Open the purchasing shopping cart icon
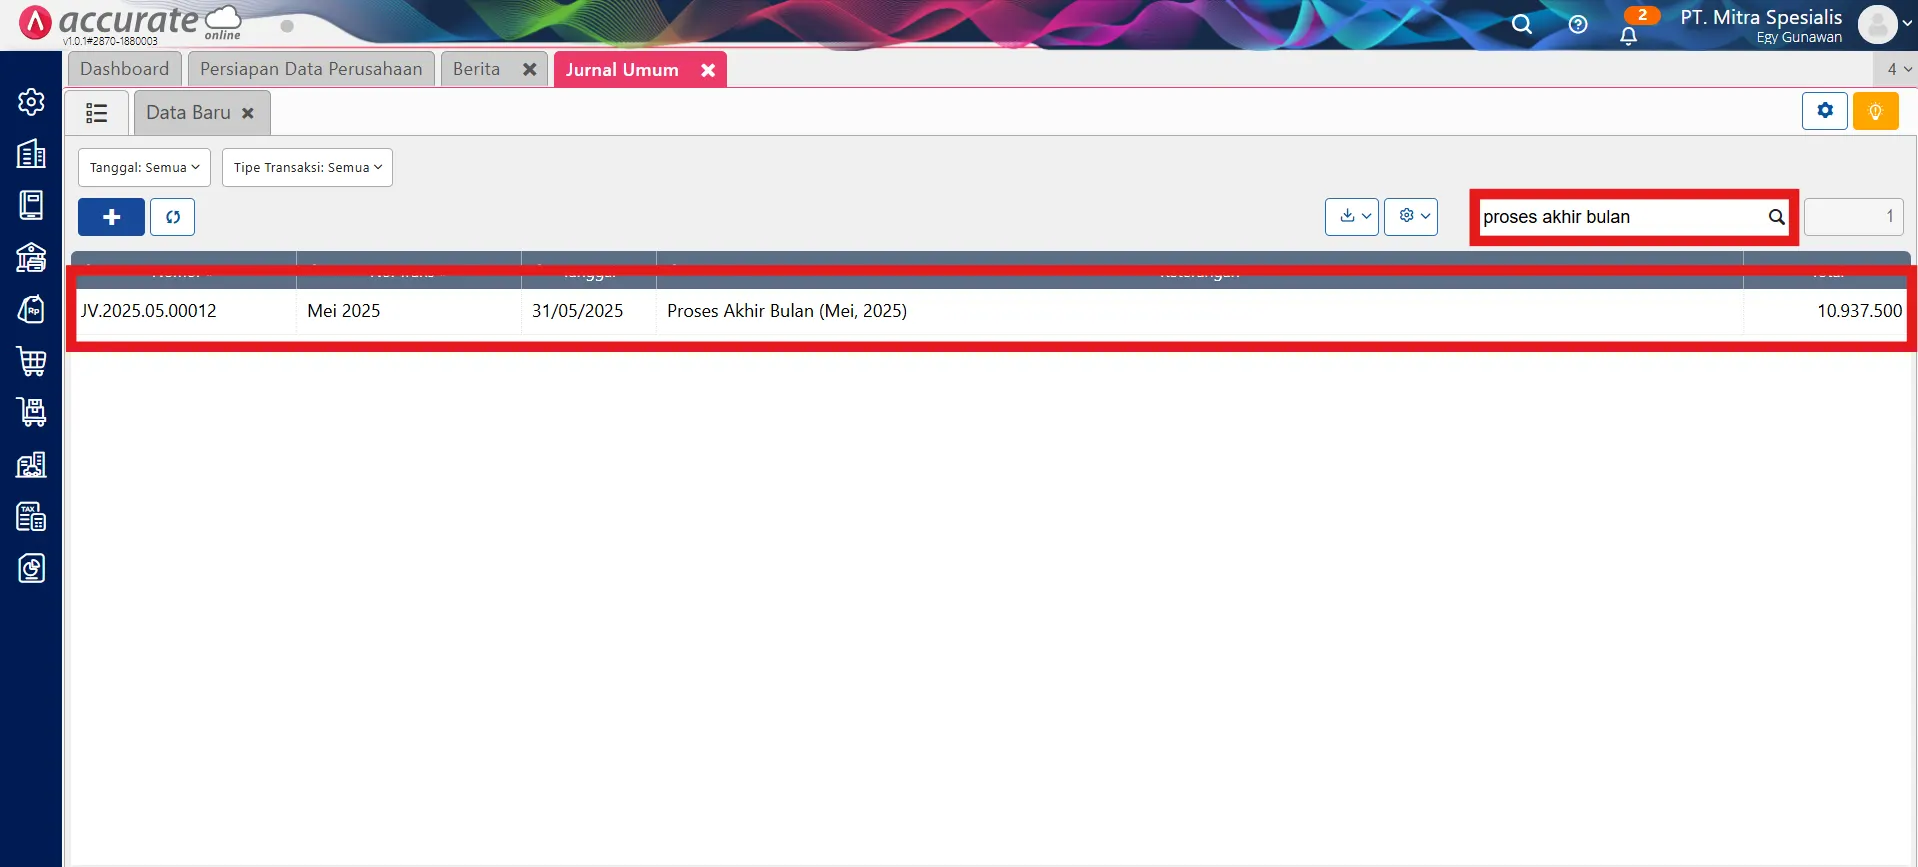This screenshot has height=867, width=1918. 31,361
